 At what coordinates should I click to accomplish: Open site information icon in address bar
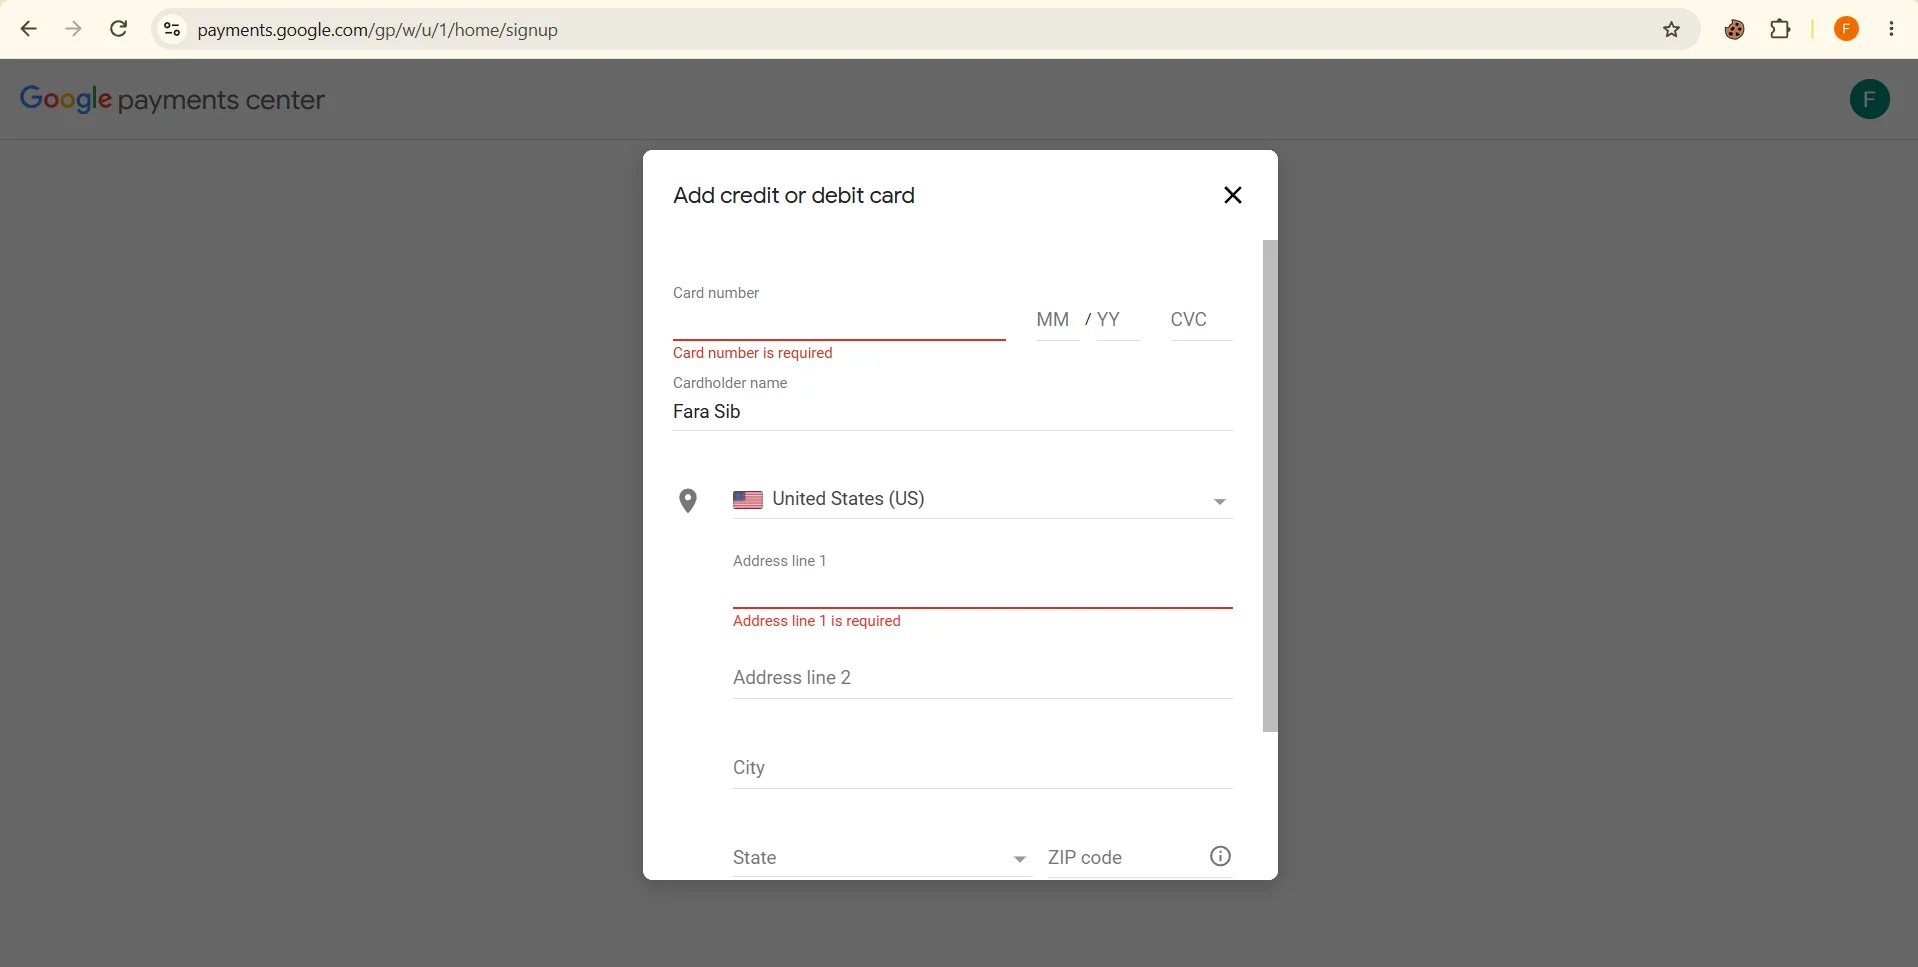click(172, 30)
